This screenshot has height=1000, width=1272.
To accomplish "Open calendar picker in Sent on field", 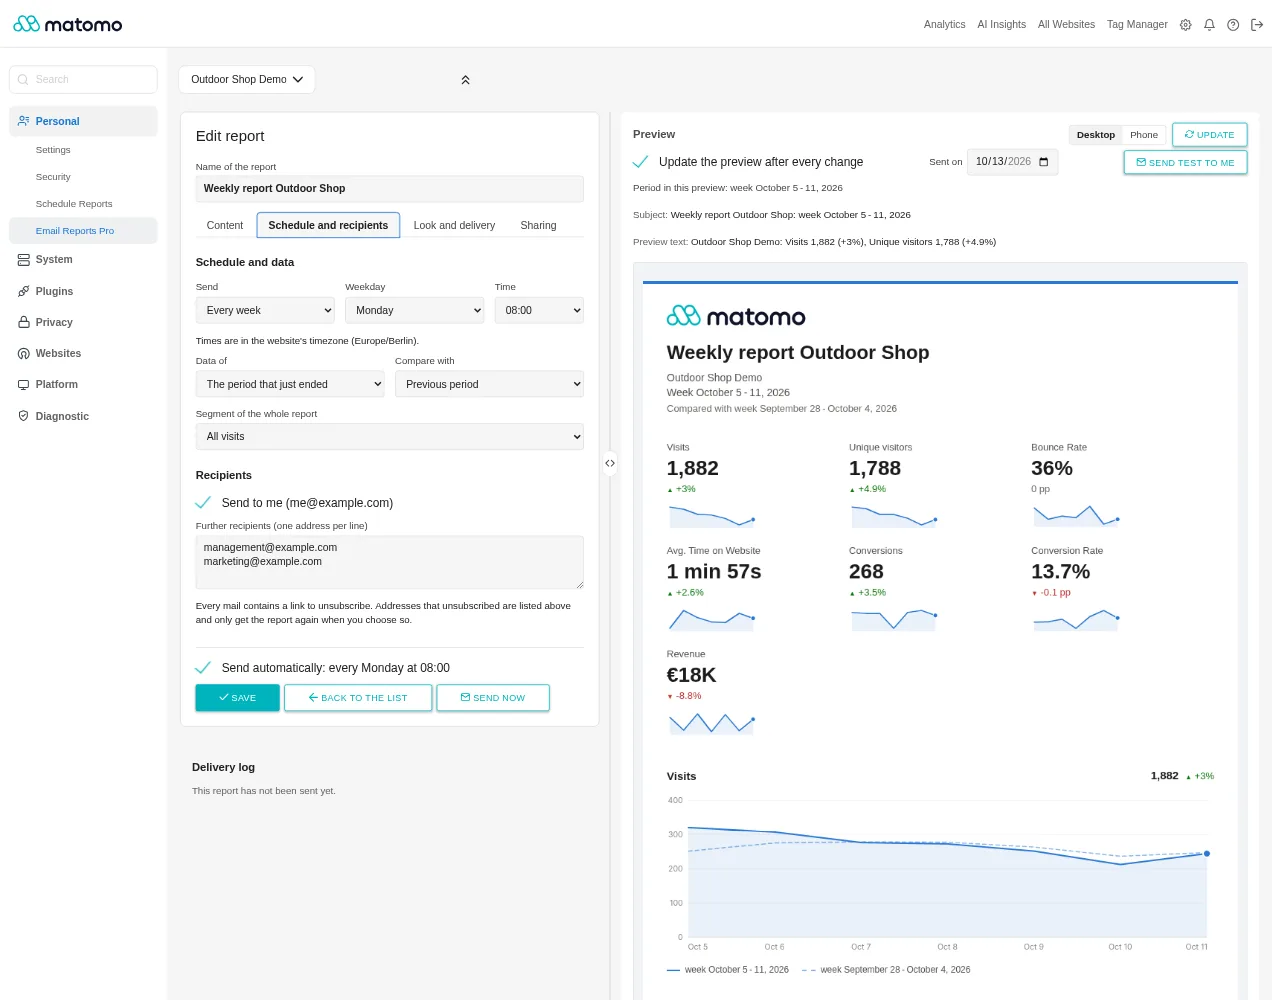I will [x=1044, y=162].
